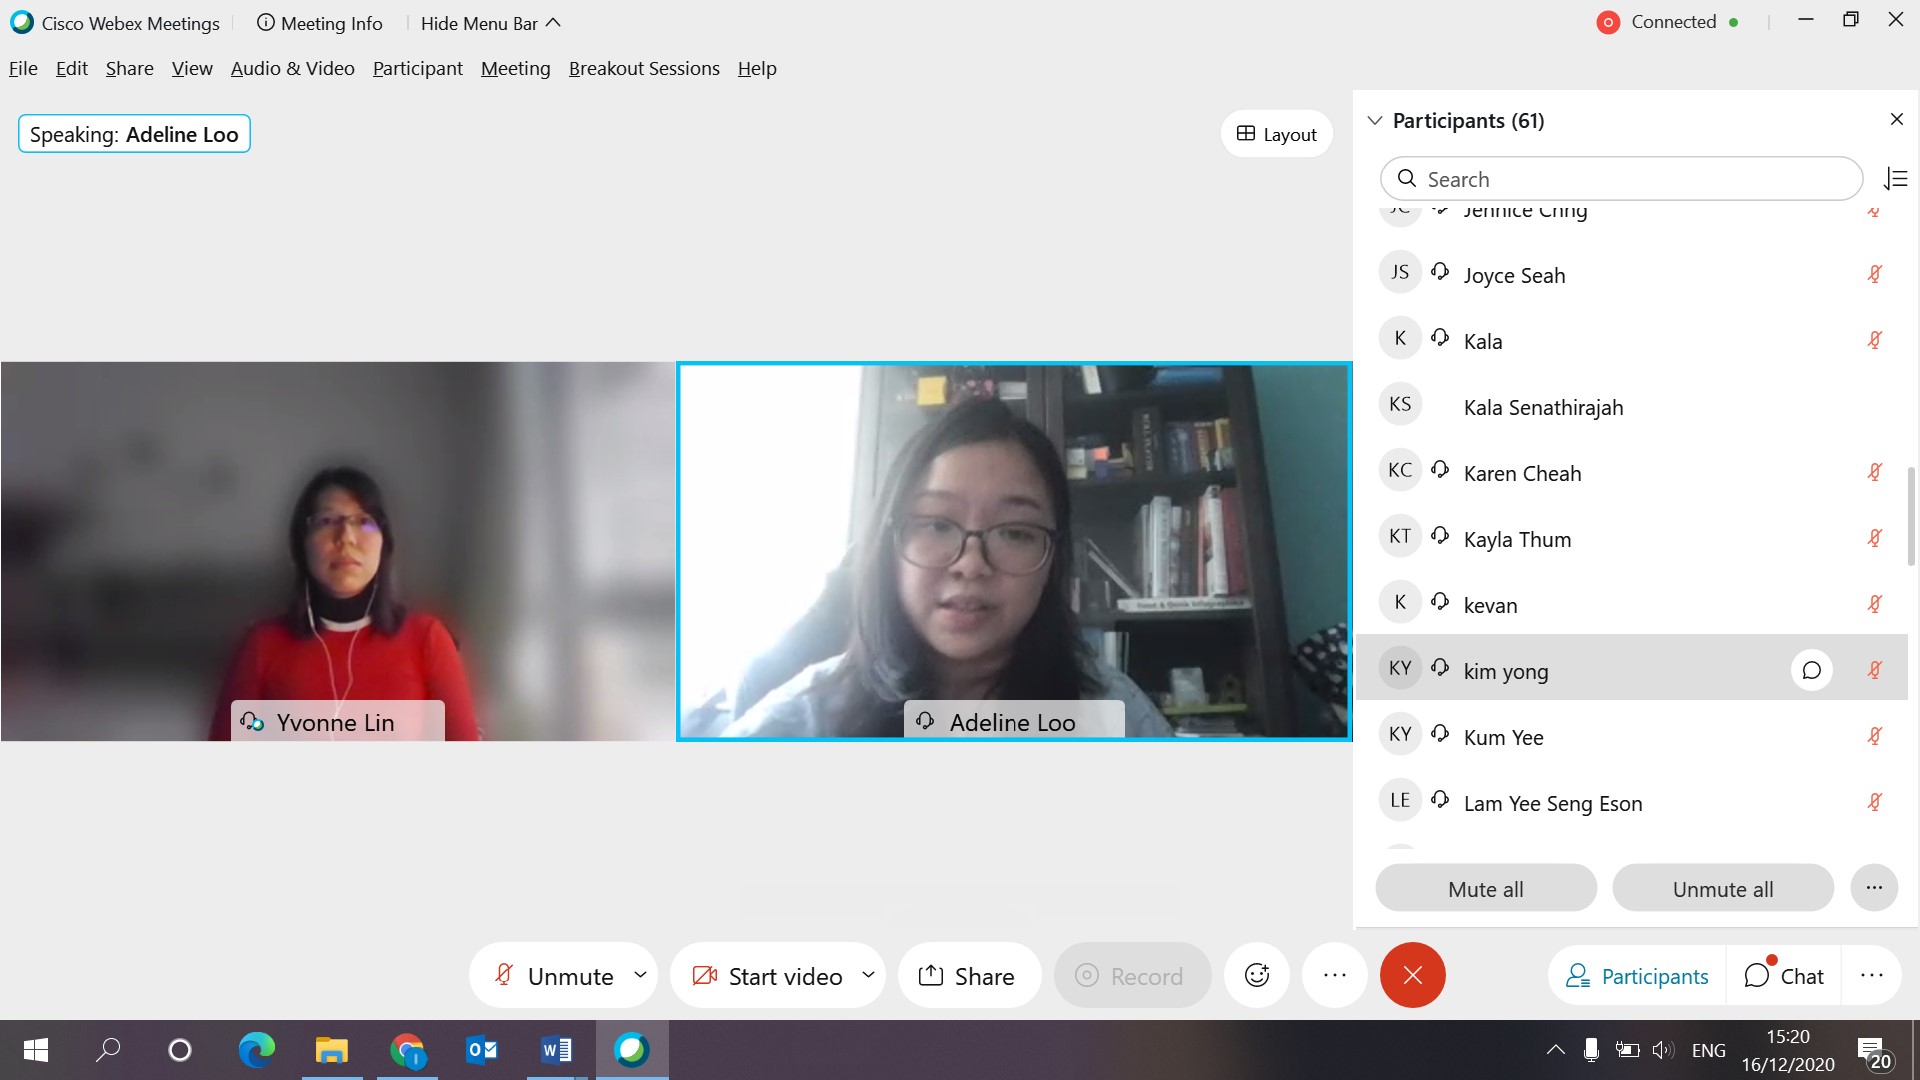Open the Edit menu

(72, 68)
